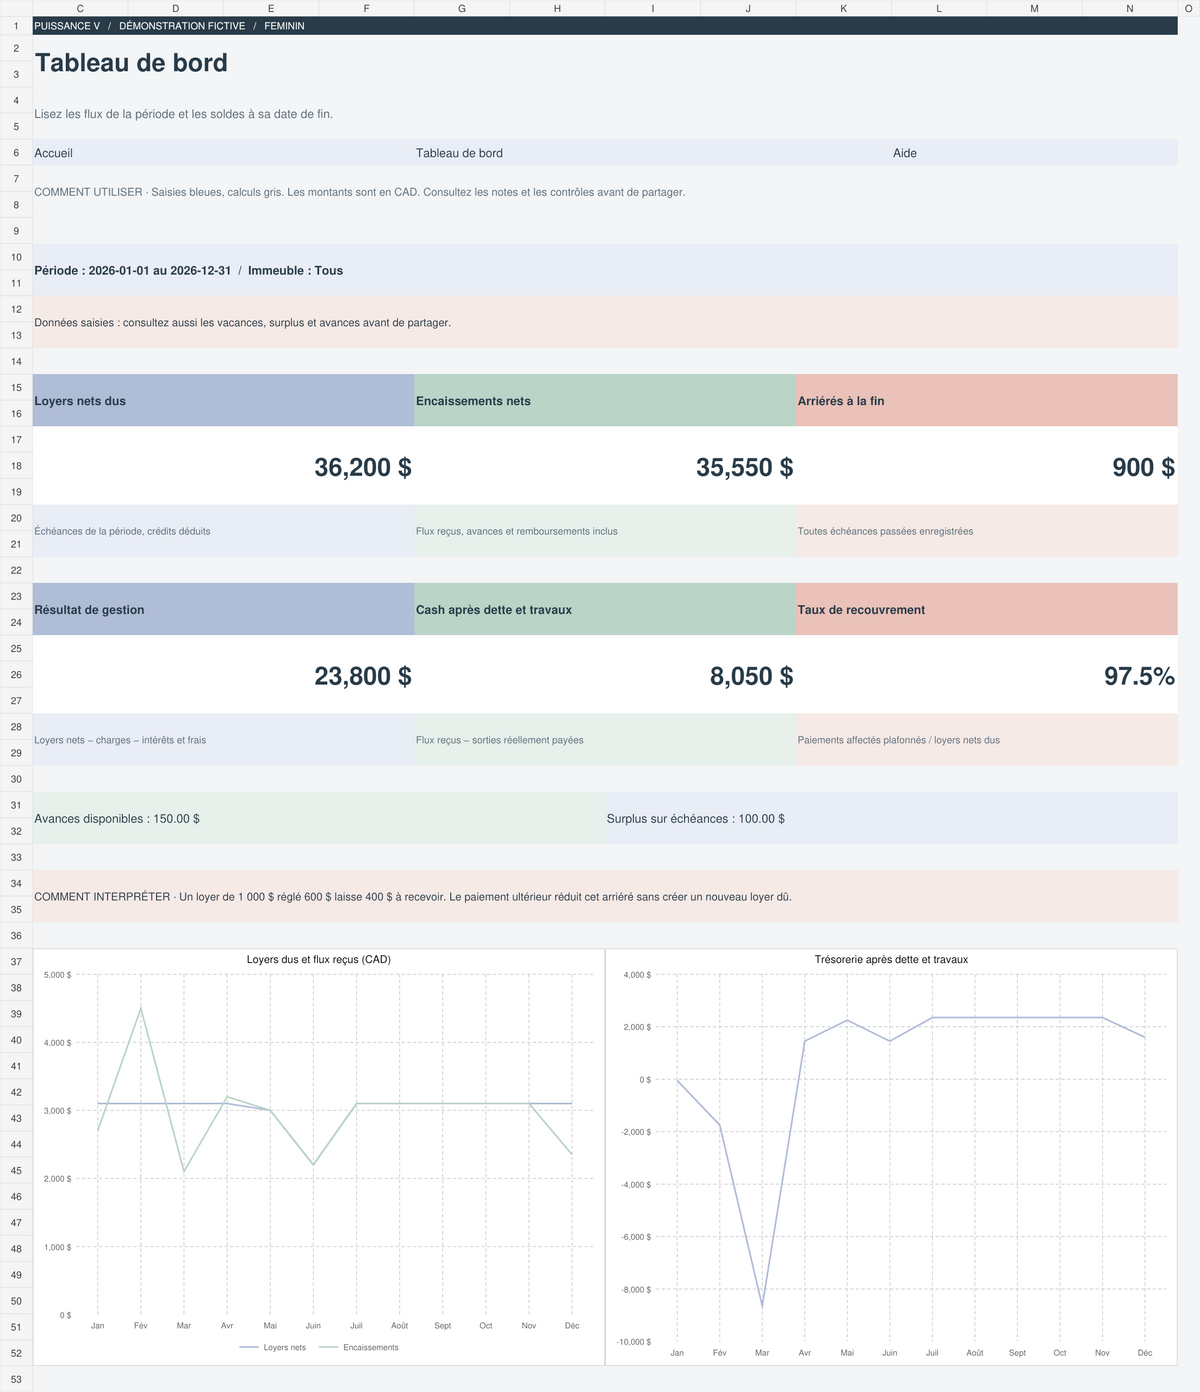
Task: Select row 18 header
Action: 16,466
